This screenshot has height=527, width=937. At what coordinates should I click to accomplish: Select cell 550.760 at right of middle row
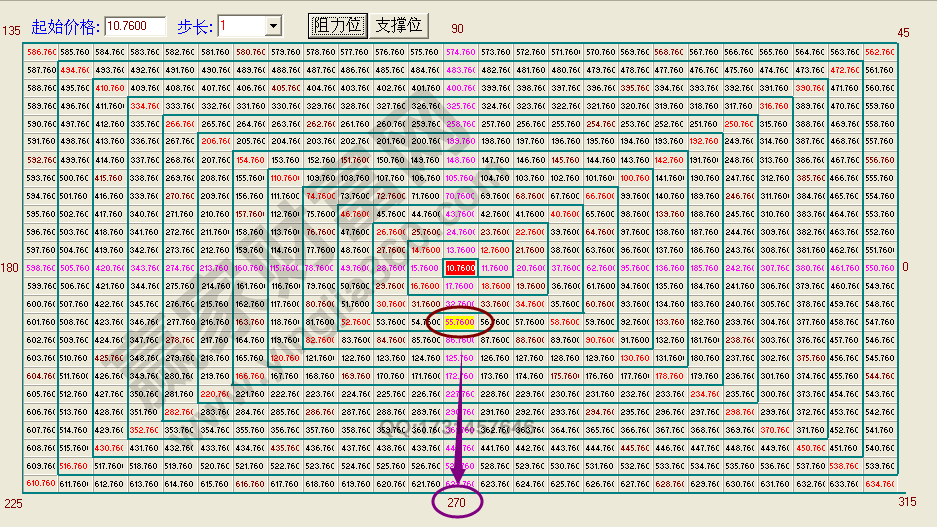point(879,268)
